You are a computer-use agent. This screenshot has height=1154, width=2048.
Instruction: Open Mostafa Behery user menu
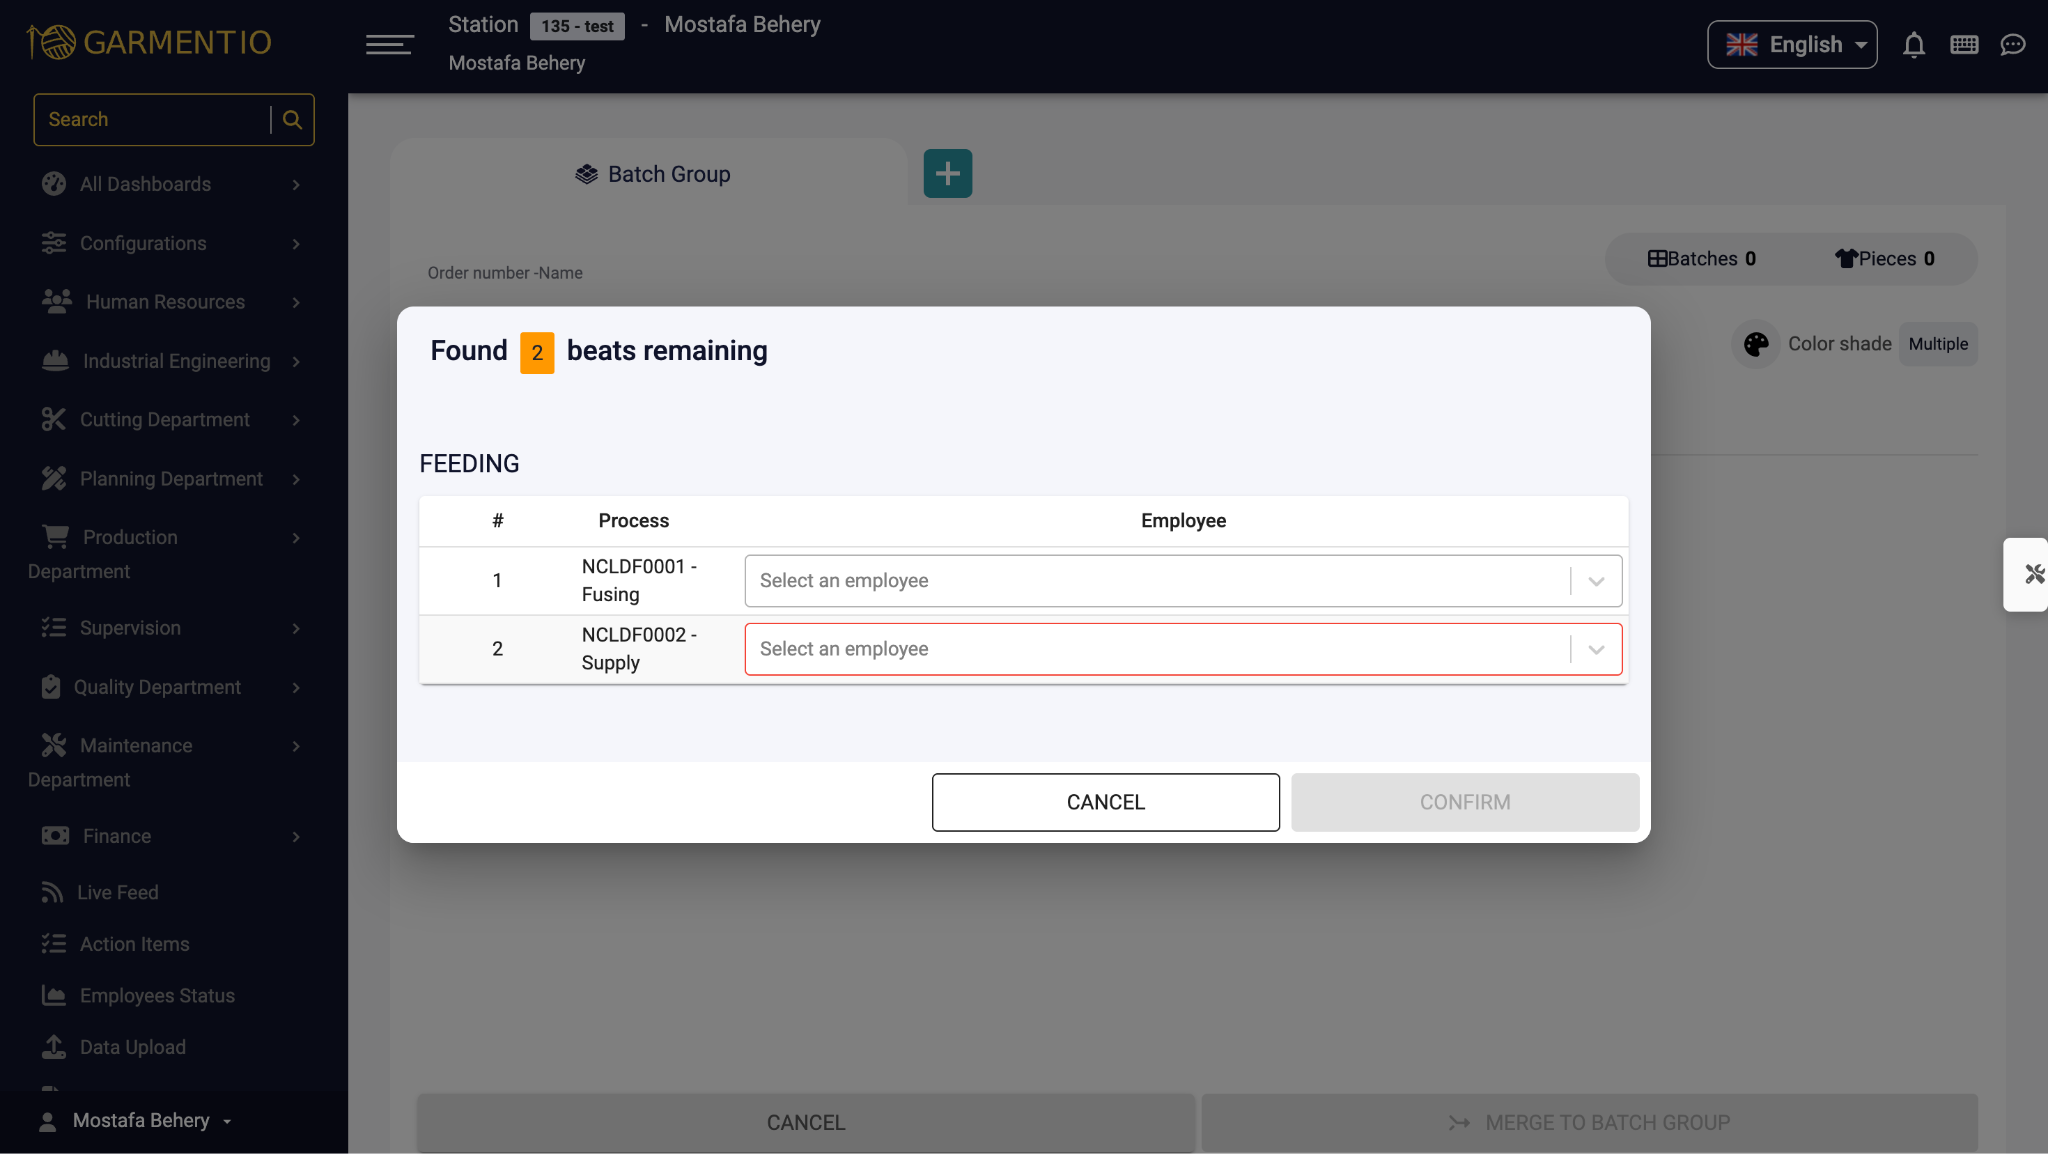(x=140, y=1121)
